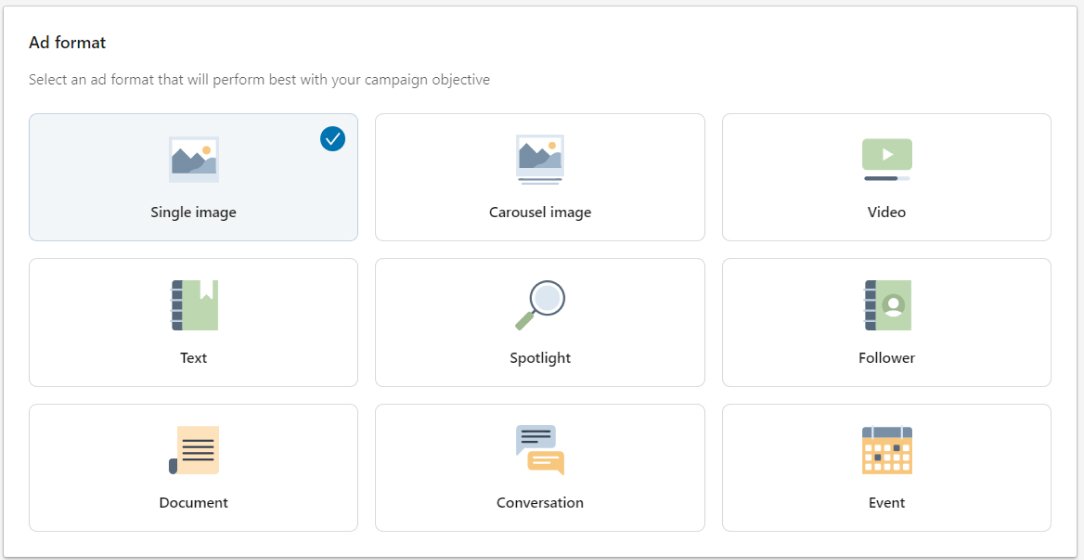Click the Single image picture icon
Image resolution: width=1084 pixels, height=560 pixels.
[194, 160]
